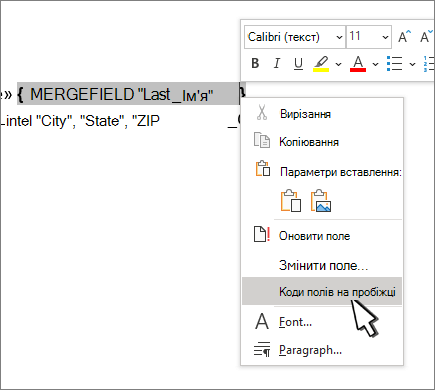The width and height of the screenshot is (435, 390).
Task: Open Font... dialog from context menu
Action: [x=322, y=322]
